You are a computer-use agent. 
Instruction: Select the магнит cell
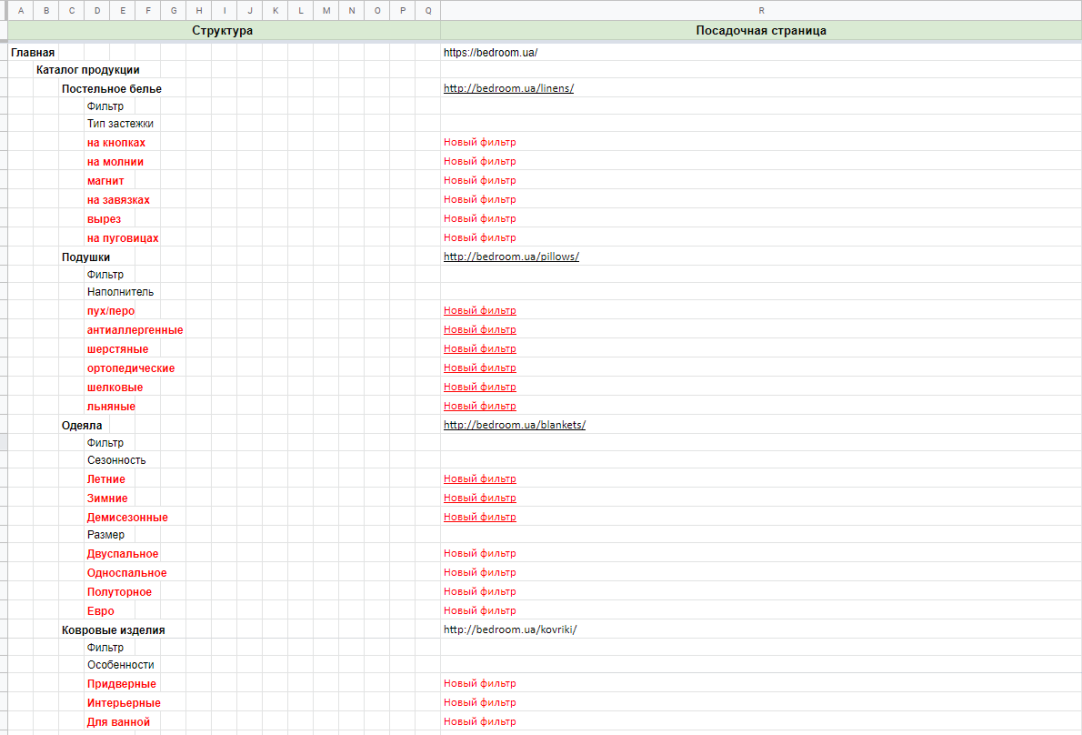point(106,181)
